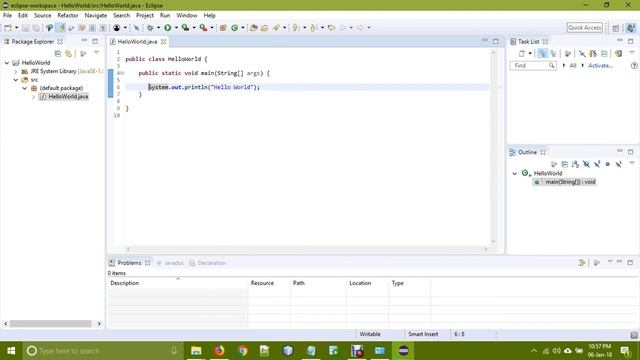
Task: Click the Open Type icon
Action: (253, 28)
